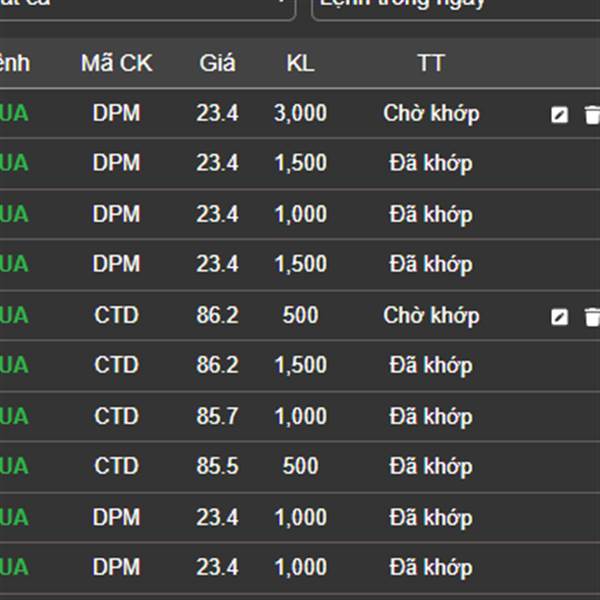Click "Chờ khớp" status on CTD order
600x600 pixels.
click(x=431, y=315)
